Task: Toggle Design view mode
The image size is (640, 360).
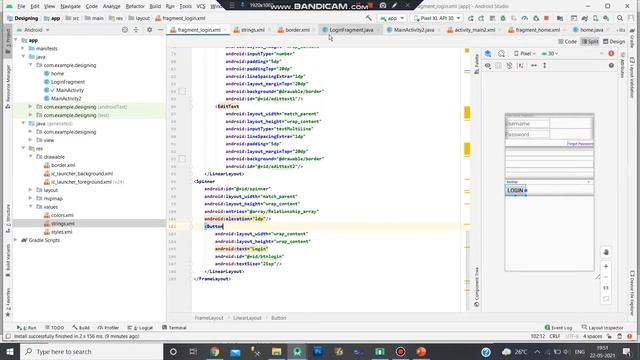Action: point(614,42)
